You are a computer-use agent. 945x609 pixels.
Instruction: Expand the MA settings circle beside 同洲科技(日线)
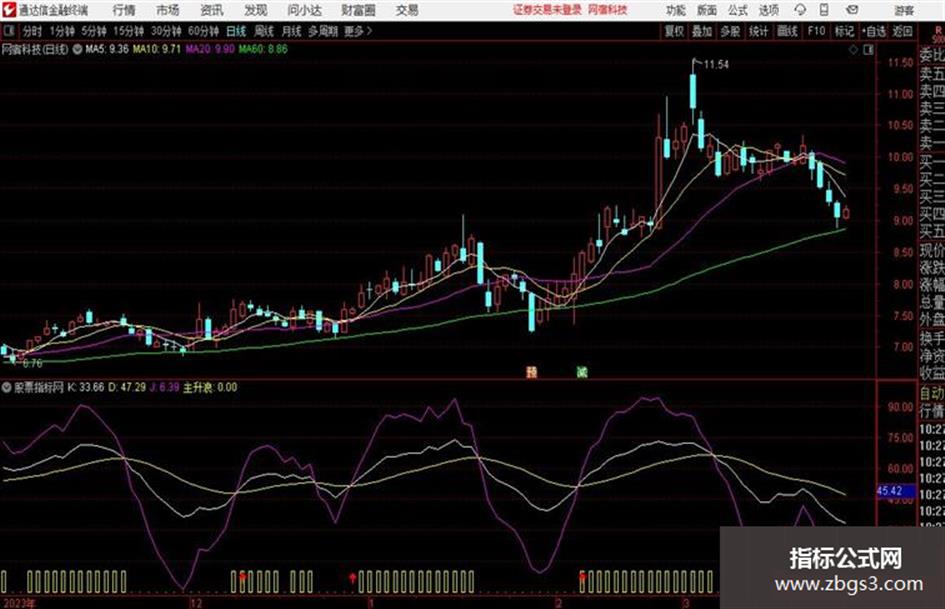77,49
